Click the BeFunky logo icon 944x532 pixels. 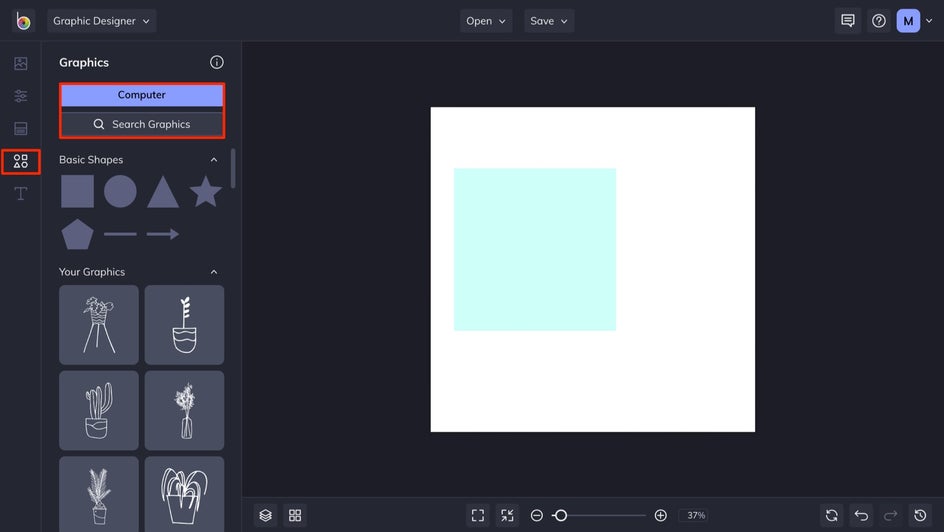coord(23,21)
